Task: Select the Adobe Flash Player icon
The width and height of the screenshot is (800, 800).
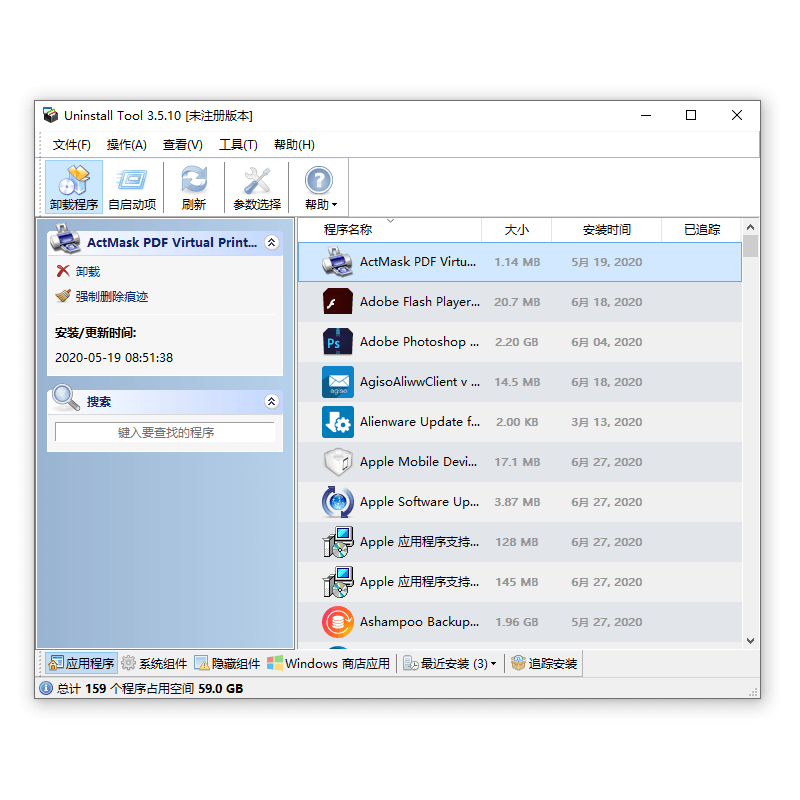Action: coord(338,302)
